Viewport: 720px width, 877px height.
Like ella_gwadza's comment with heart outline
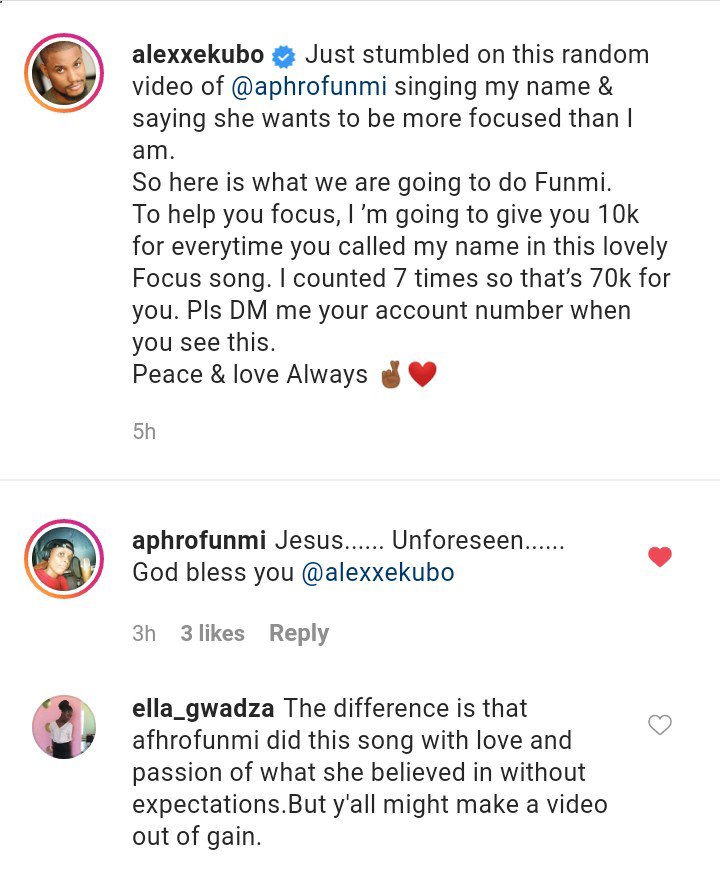(660, 725)
